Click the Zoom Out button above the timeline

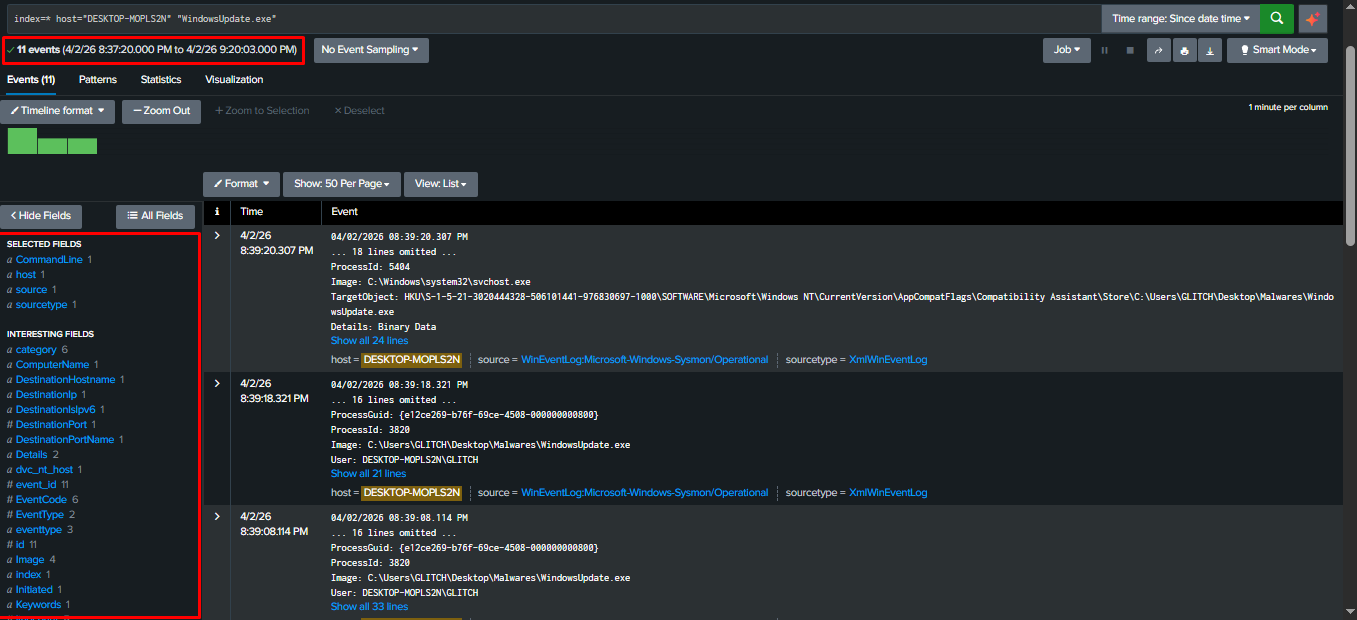(x=161, y=111)
